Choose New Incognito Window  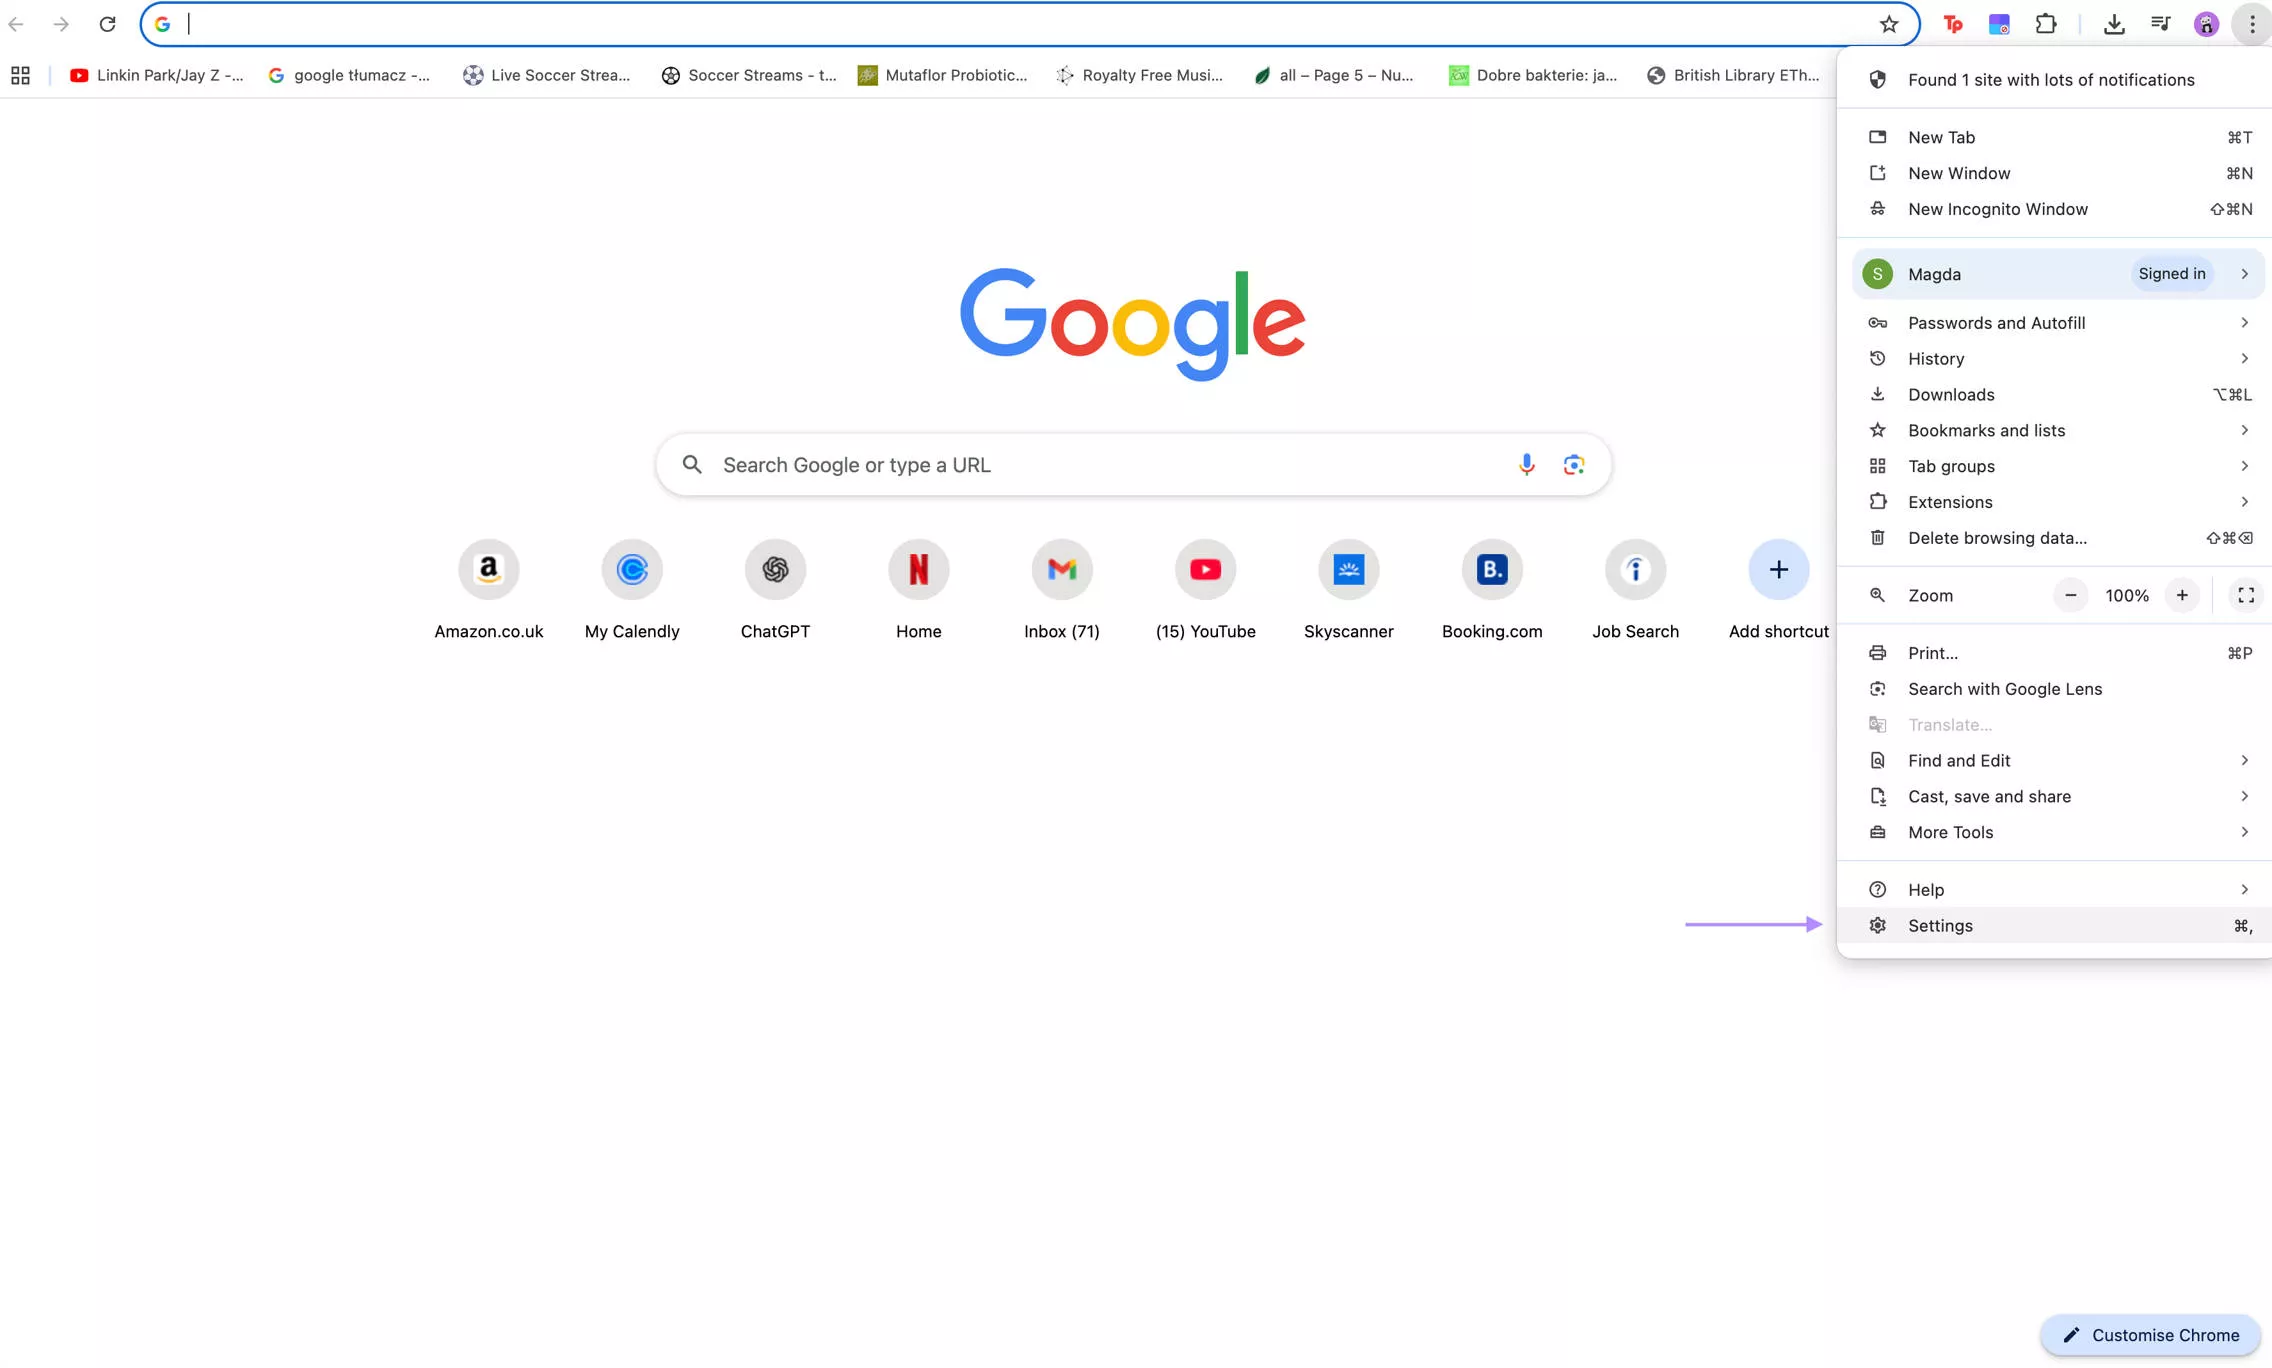pyautogui.click(x=2057, y=209)
